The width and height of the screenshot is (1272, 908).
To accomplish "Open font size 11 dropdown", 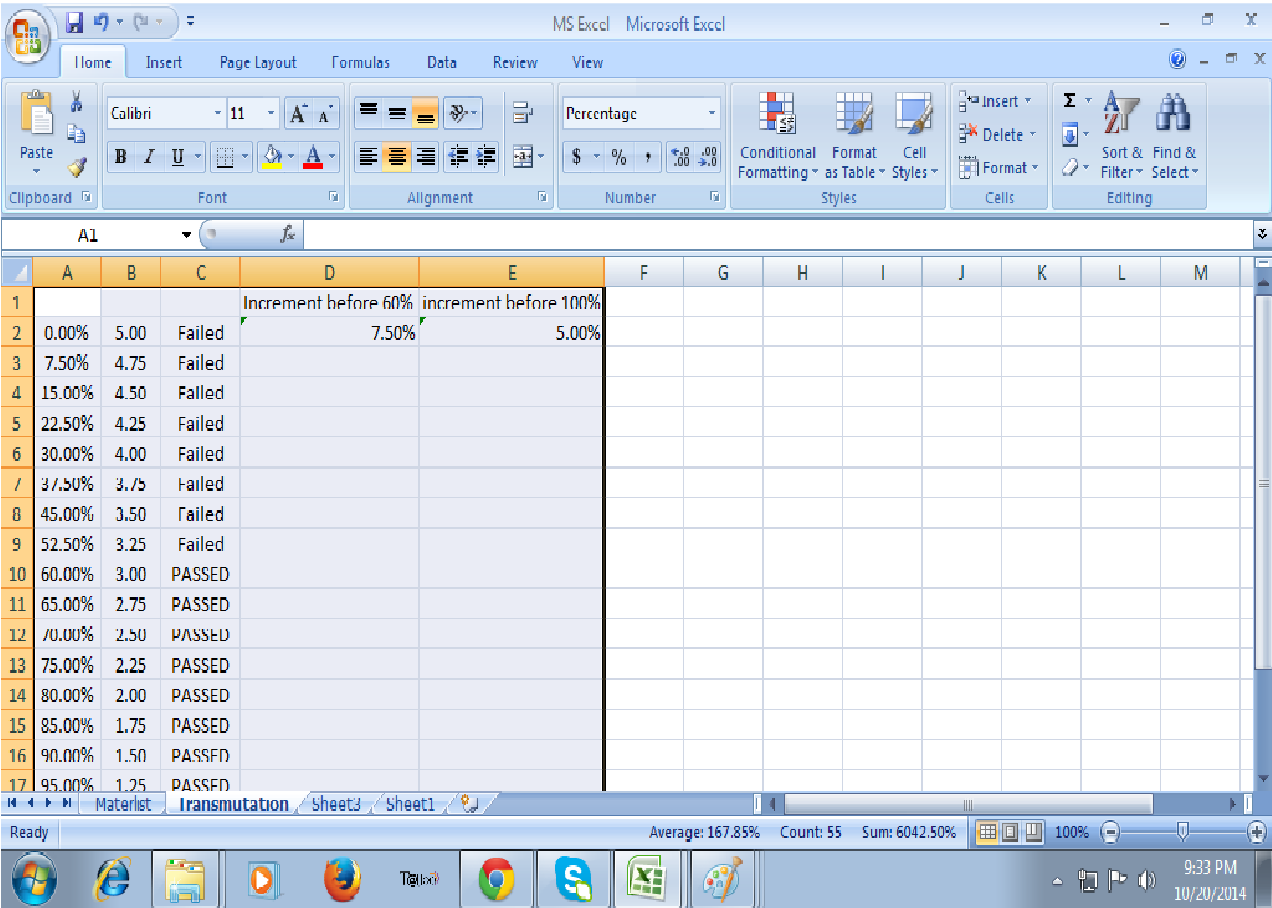I will (271, 114).
